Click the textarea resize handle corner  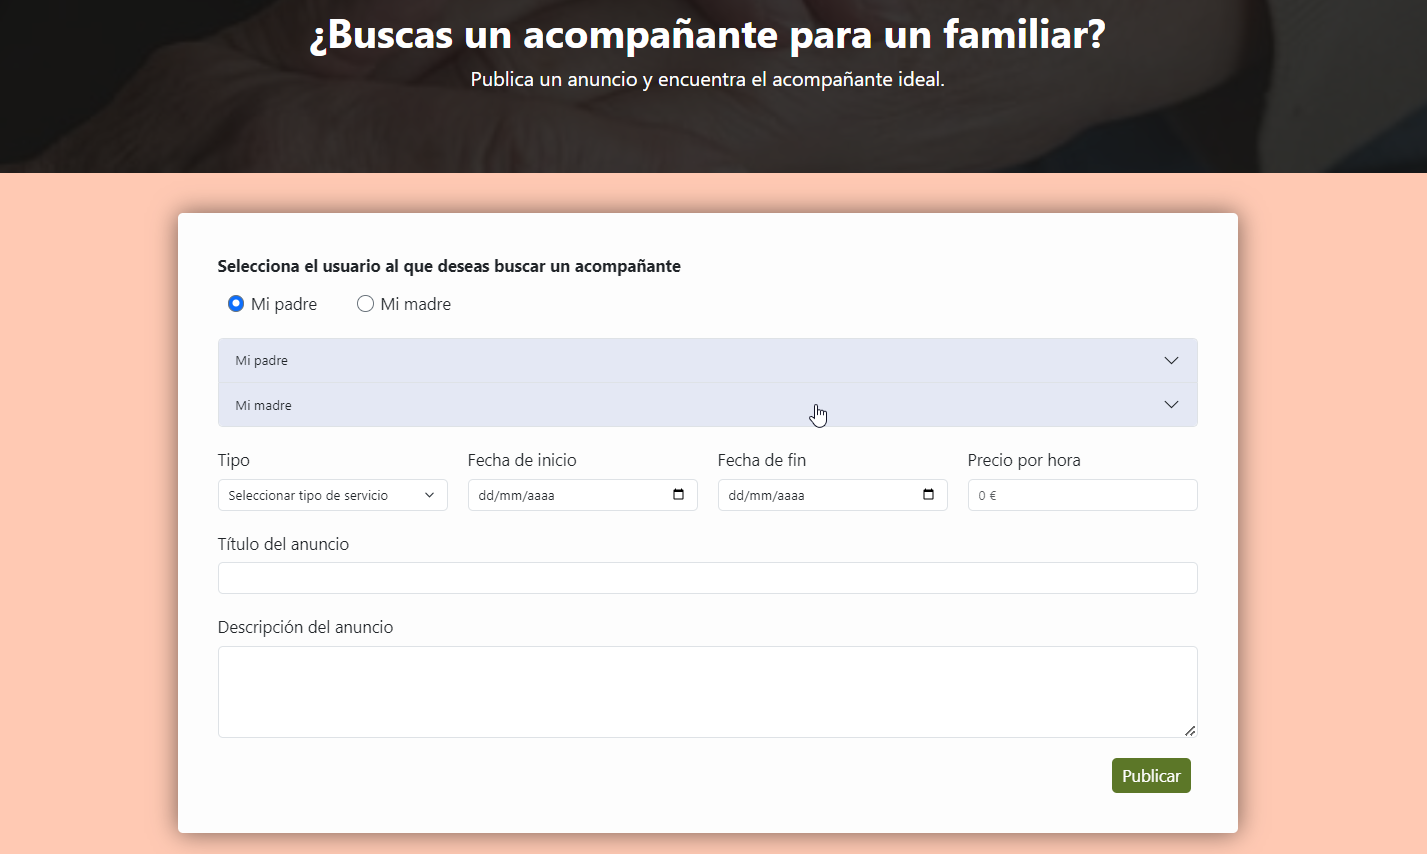[1190, 731]
